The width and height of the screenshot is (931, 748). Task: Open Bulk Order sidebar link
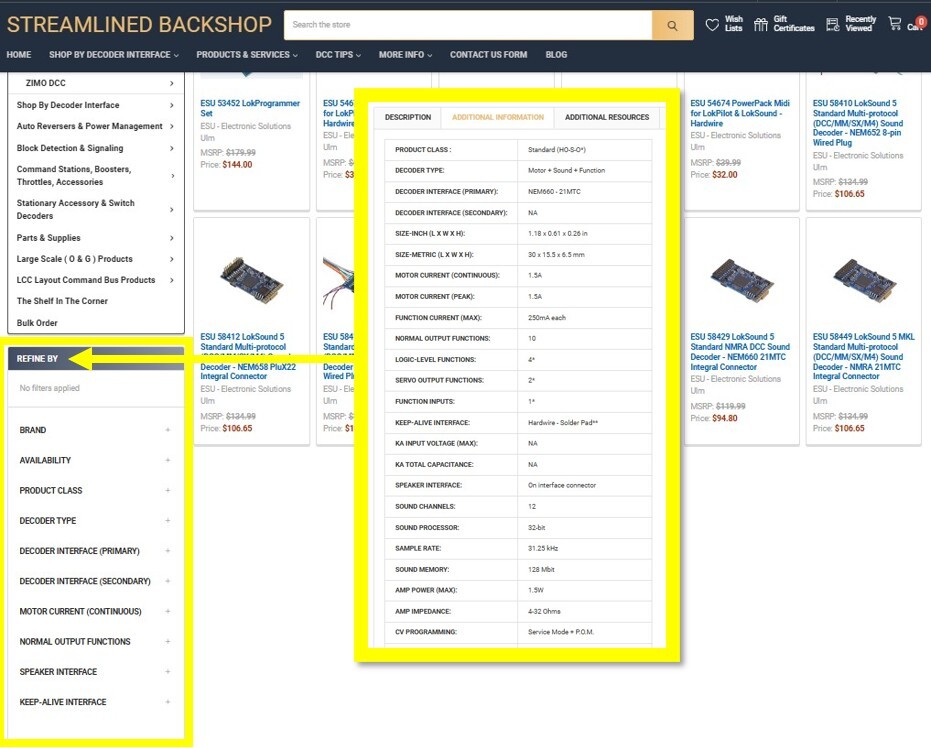pyautogui.click(x=37, y=323)
